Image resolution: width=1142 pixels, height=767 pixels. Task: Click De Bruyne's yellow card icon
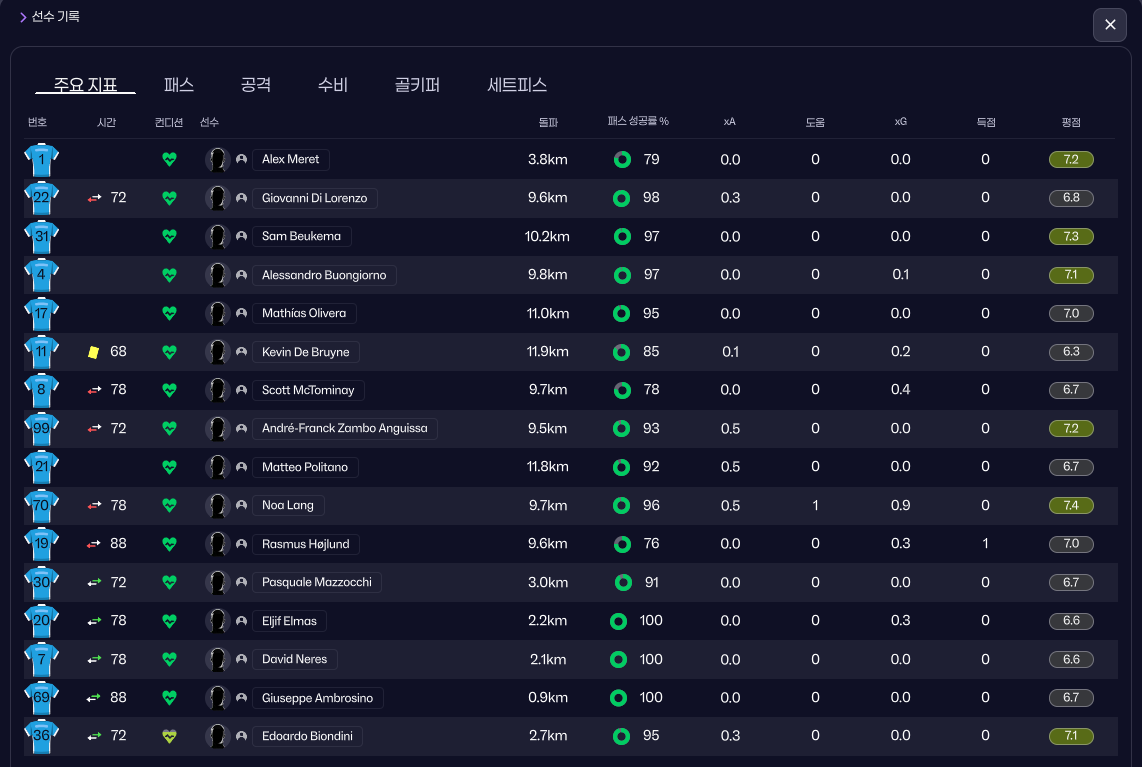click(x=93, y=352)
